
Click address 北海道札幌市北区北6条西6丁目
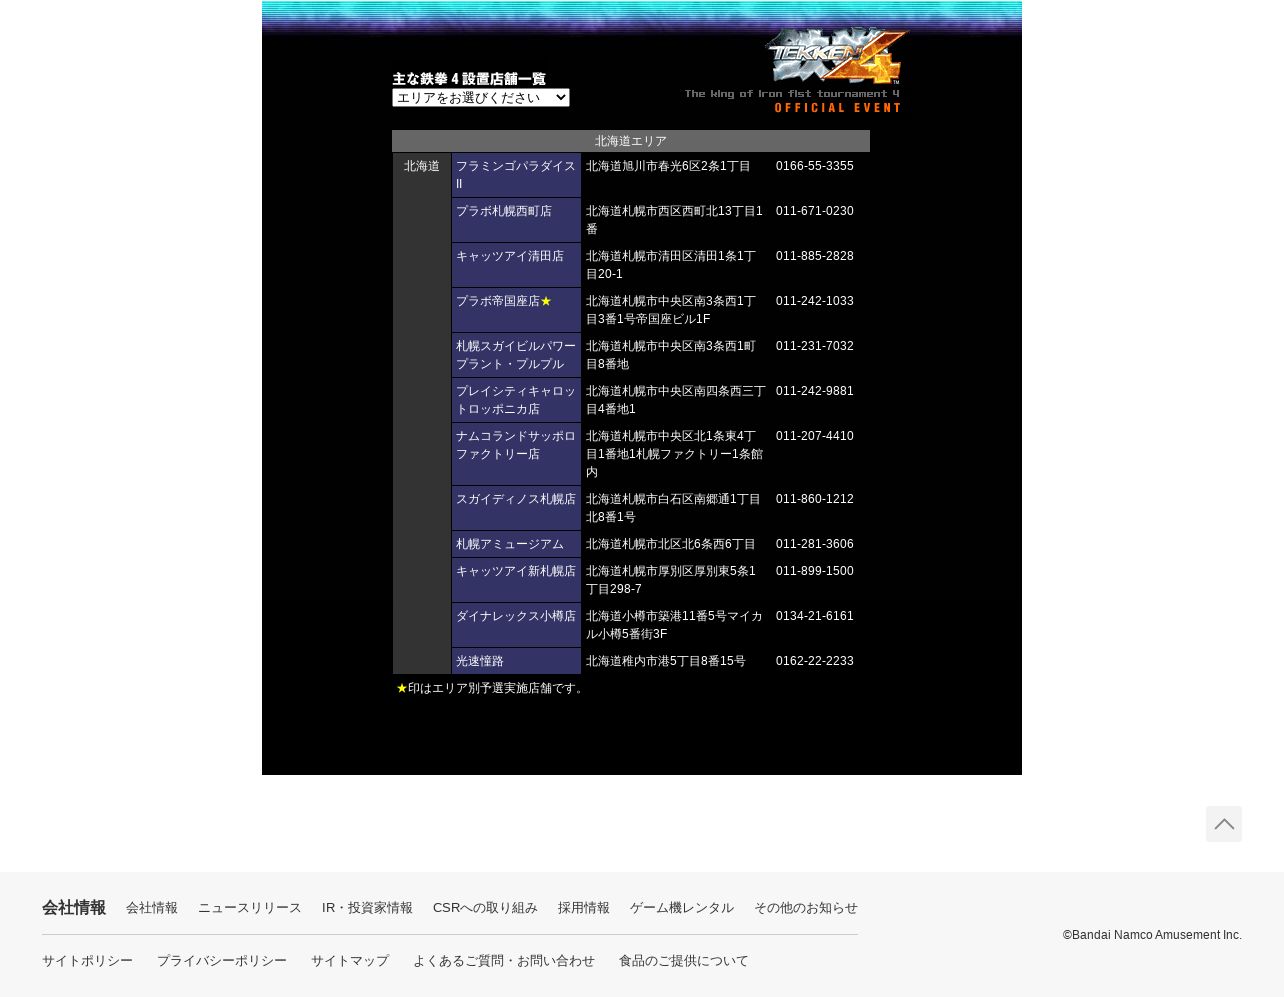point(671,544)
